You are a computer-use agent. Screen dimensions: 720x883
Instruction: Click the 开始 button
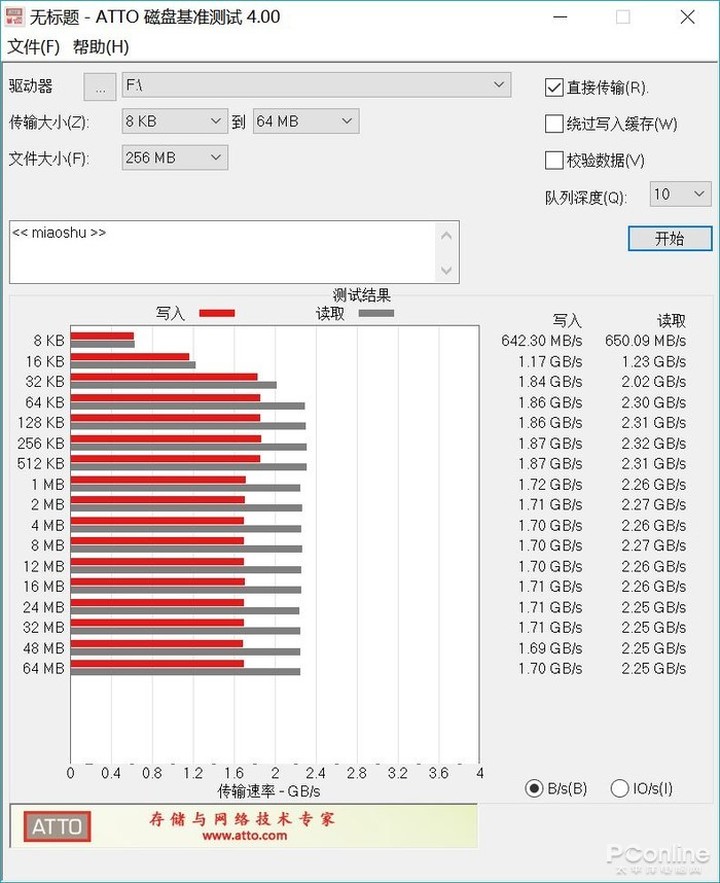click(x=670, y=239)
